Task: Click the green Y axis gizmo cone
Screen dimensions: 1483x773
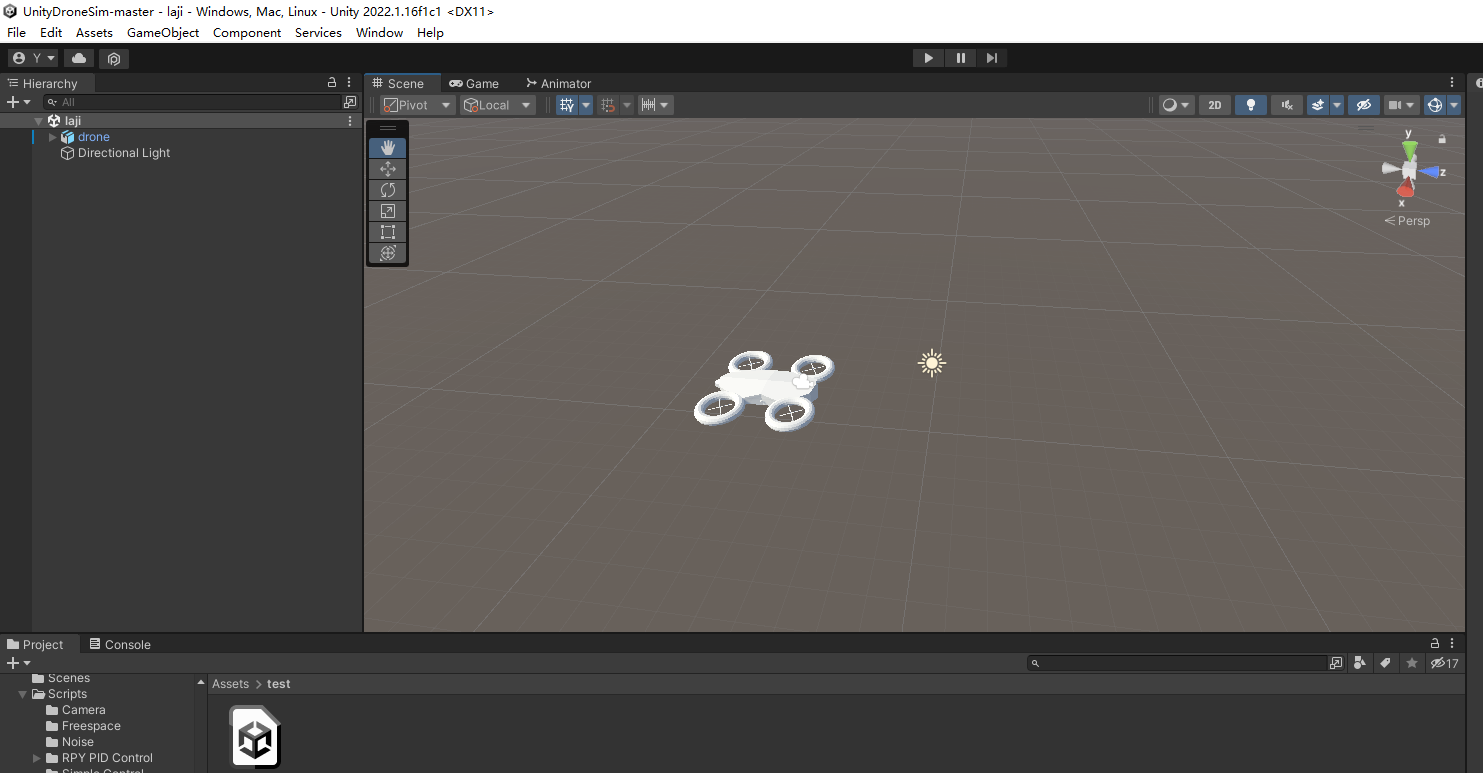Action: 1409,149
